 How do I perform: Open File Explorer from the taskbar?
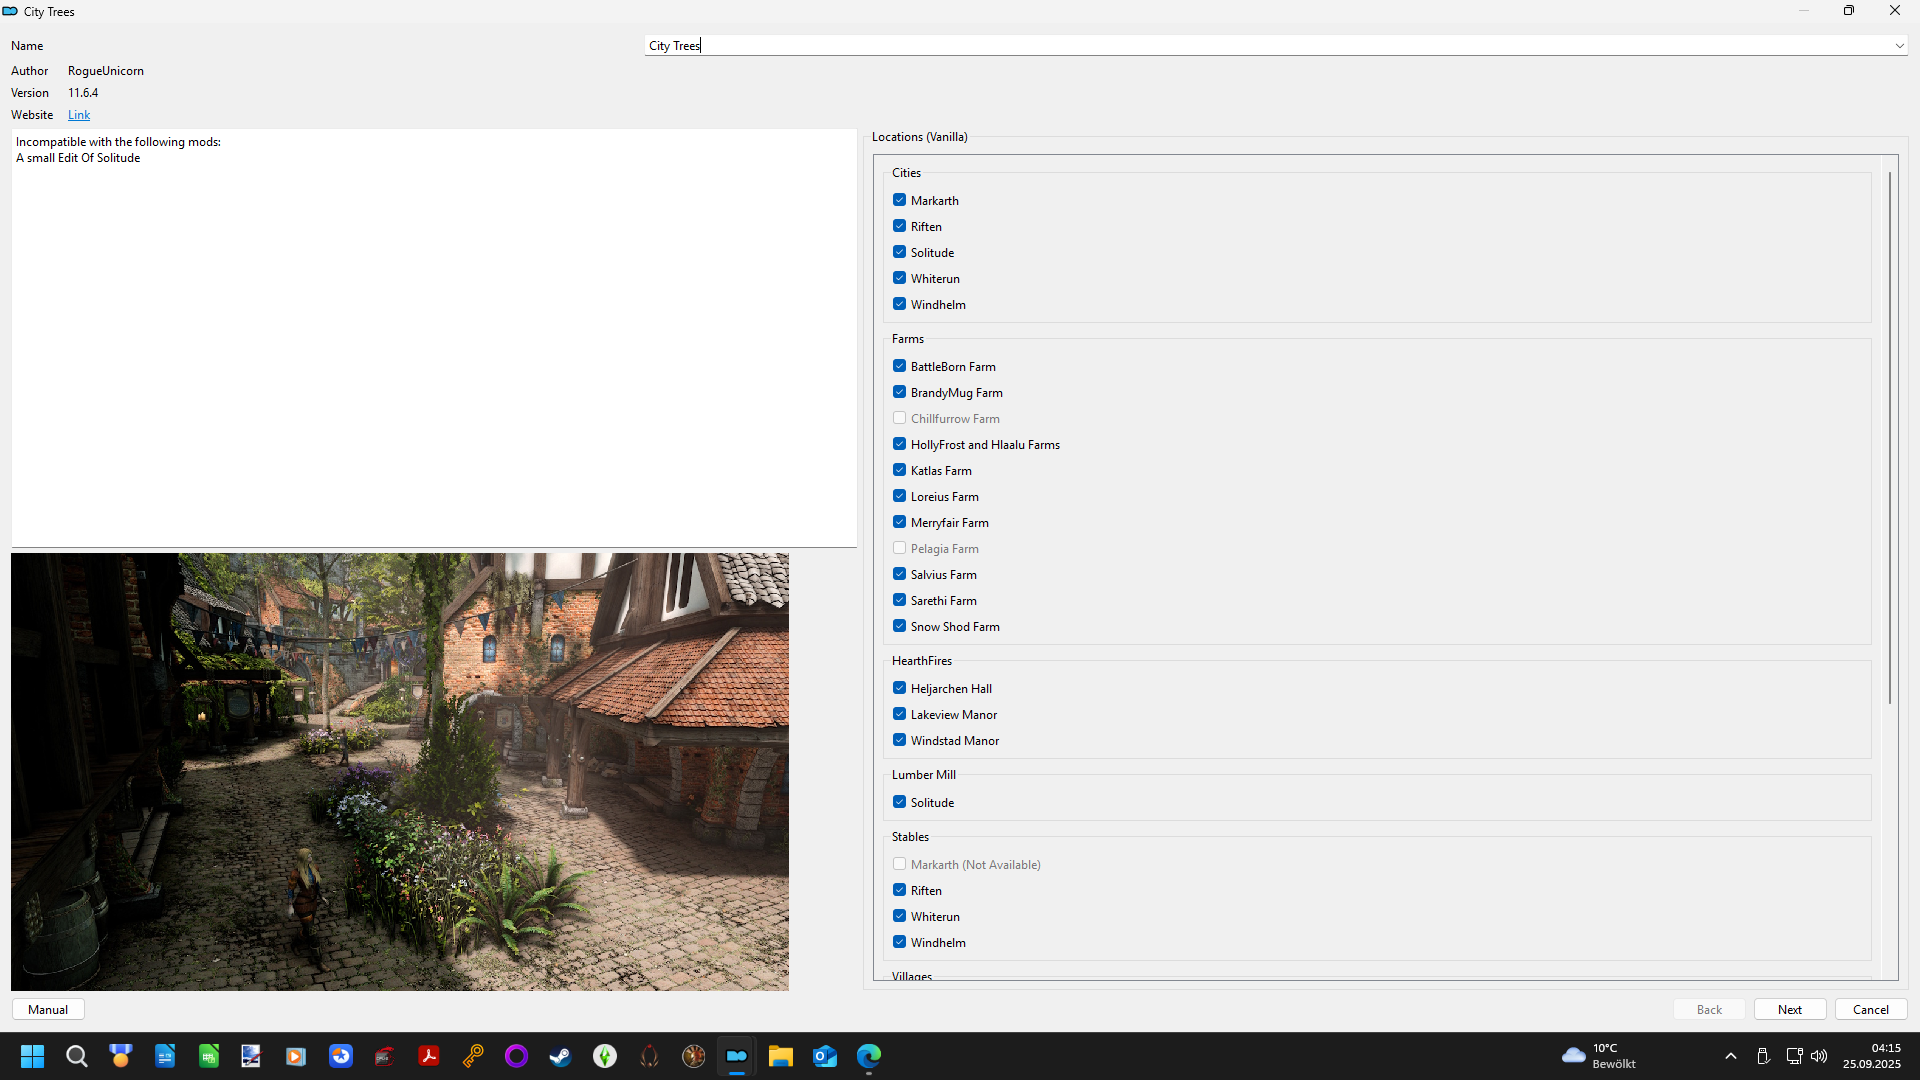click(x=781, y=1056)
